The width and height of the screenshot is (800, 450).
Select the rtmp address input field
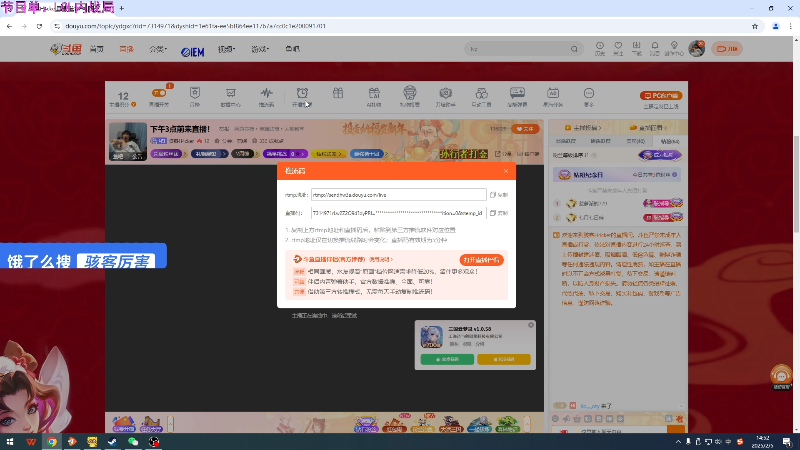pyautogui.click(x=398, y=194)
